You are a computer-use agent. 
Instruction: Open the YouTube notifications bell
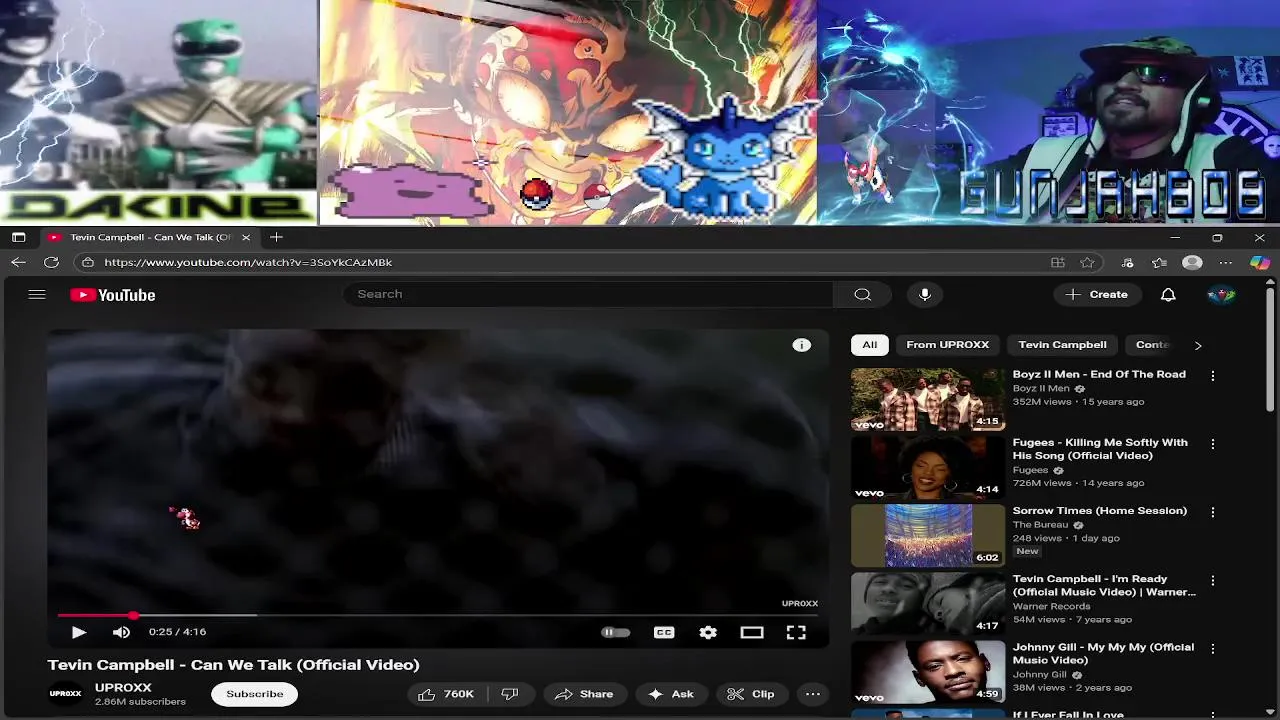(x=1168, y=295)
